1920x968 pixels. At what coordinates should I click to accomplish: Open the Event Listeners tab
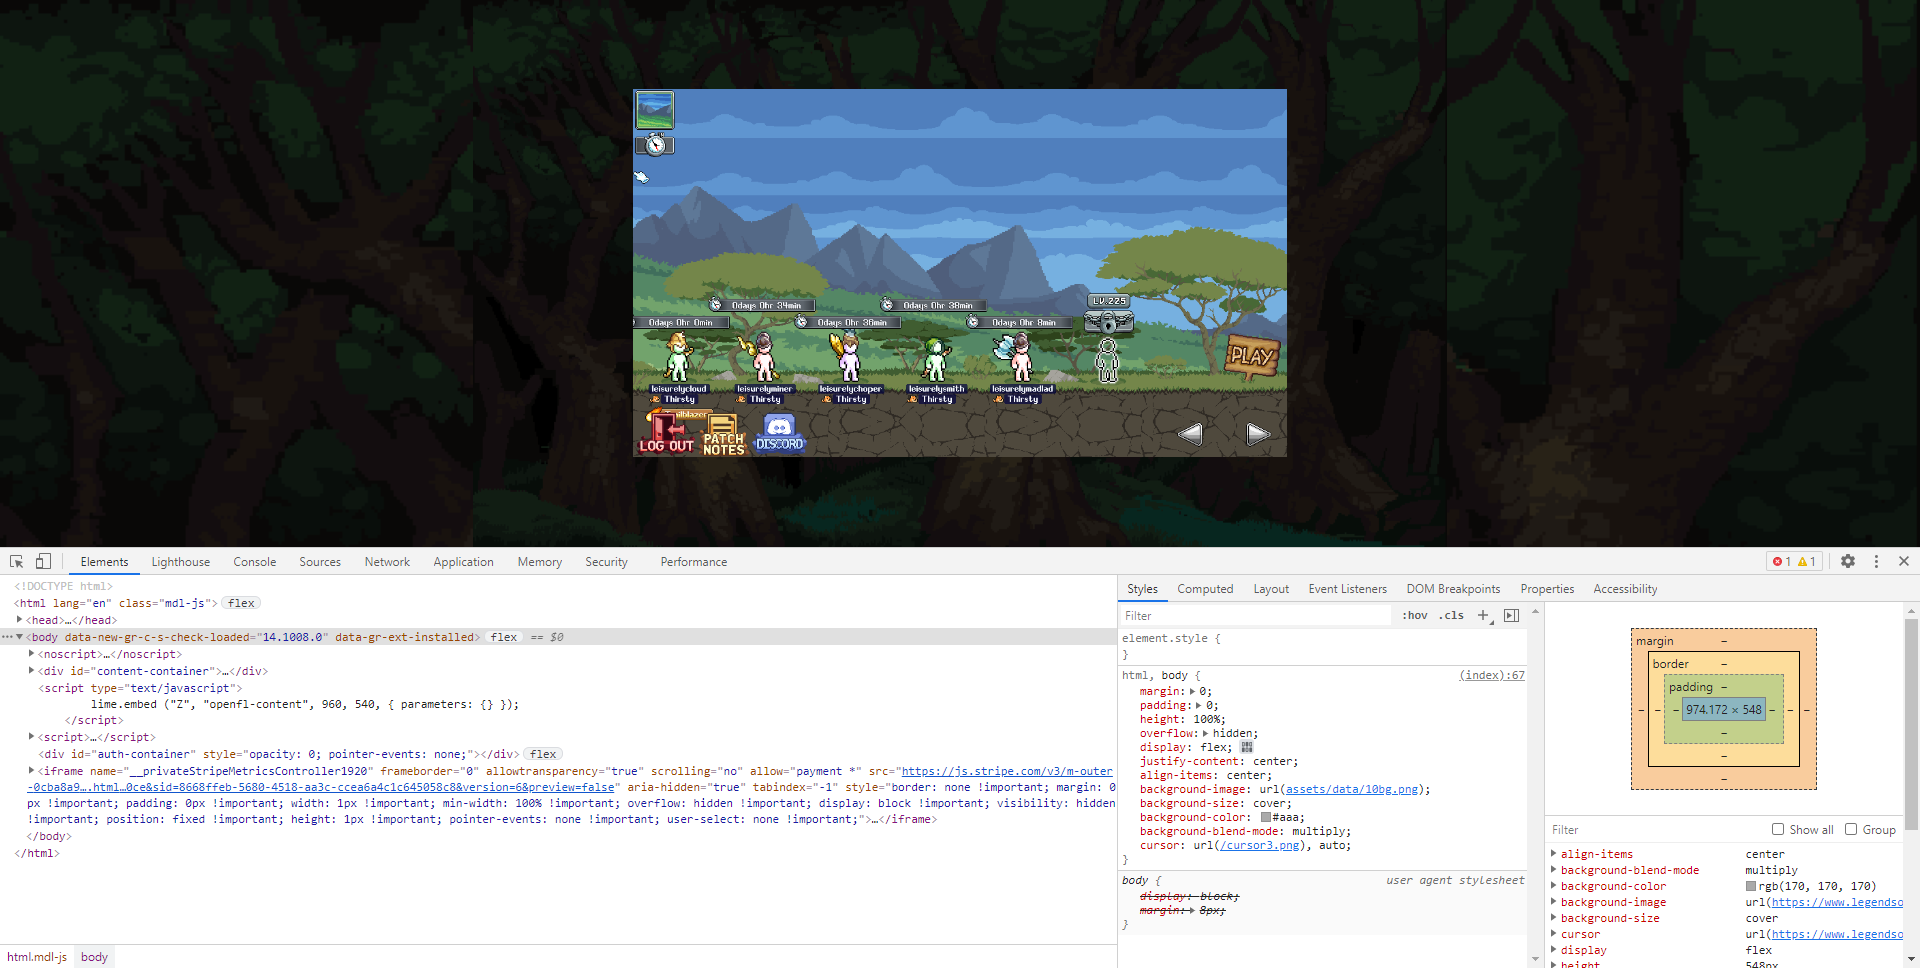[x=1347, y=589]
